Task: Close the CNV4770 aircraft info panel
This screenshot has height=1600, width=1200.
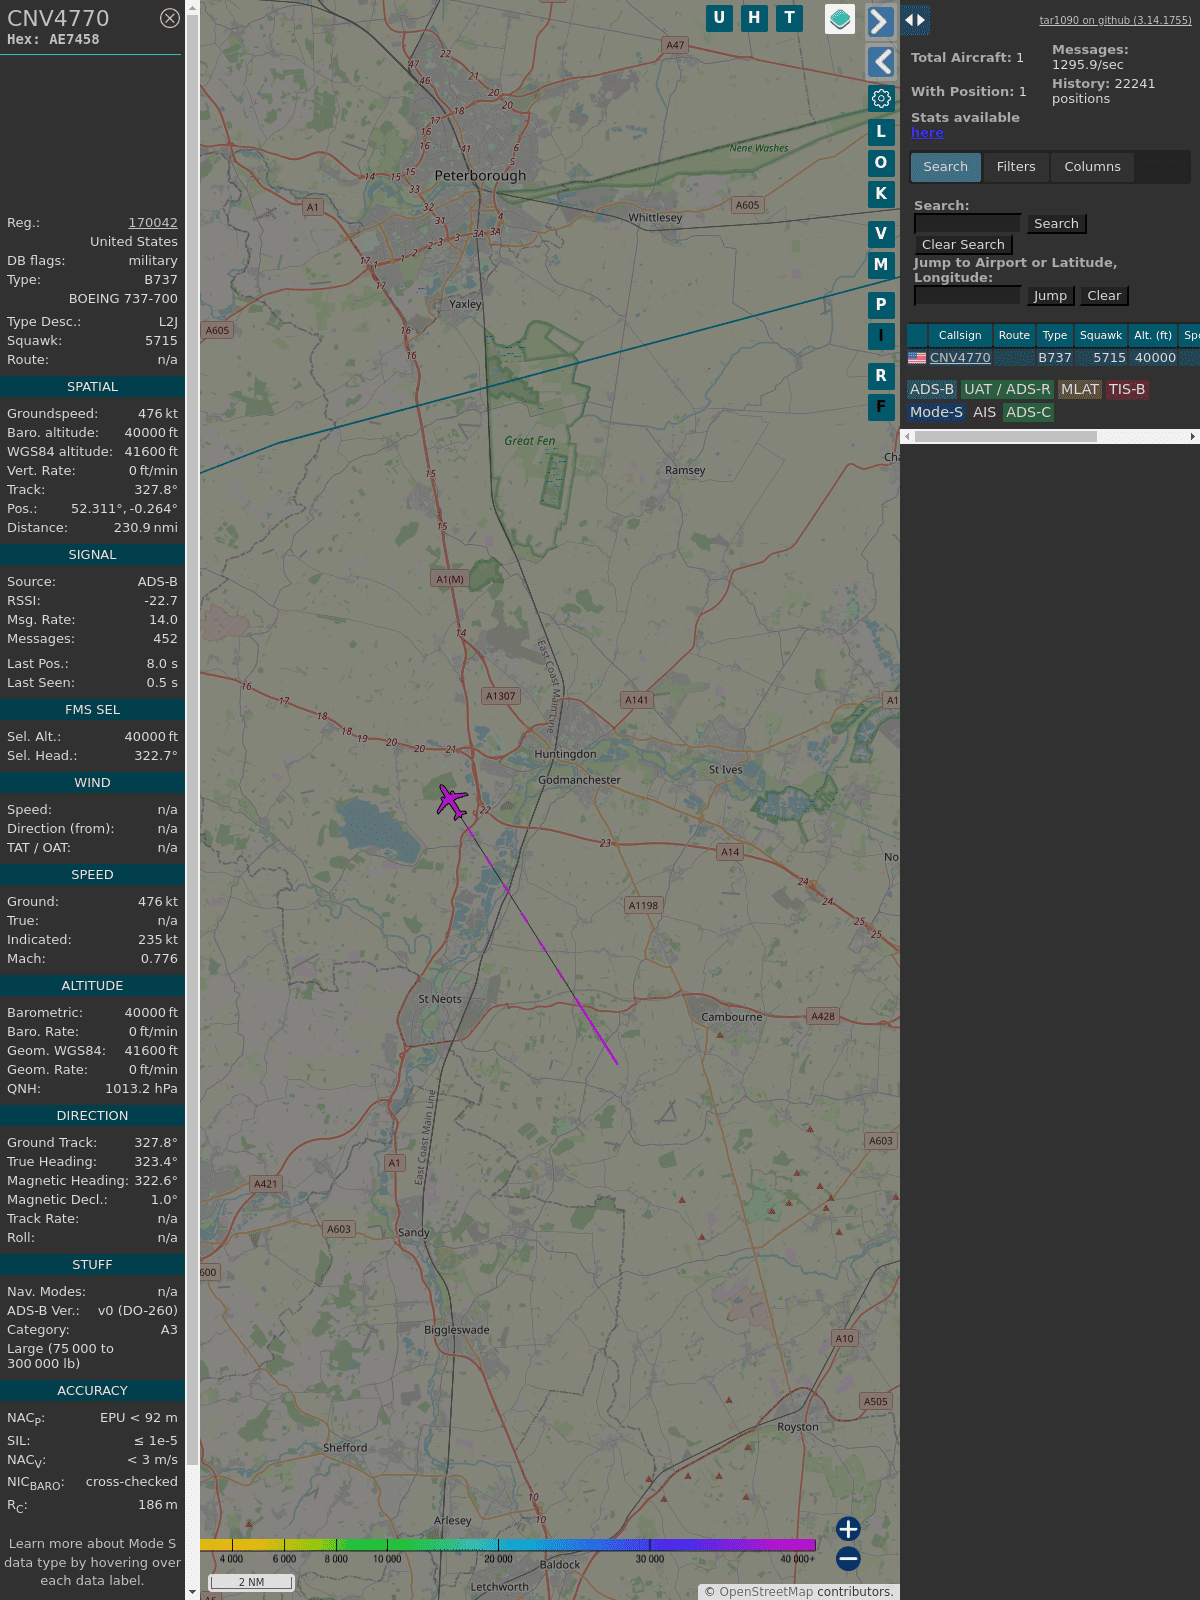Action: click(170, 18)
